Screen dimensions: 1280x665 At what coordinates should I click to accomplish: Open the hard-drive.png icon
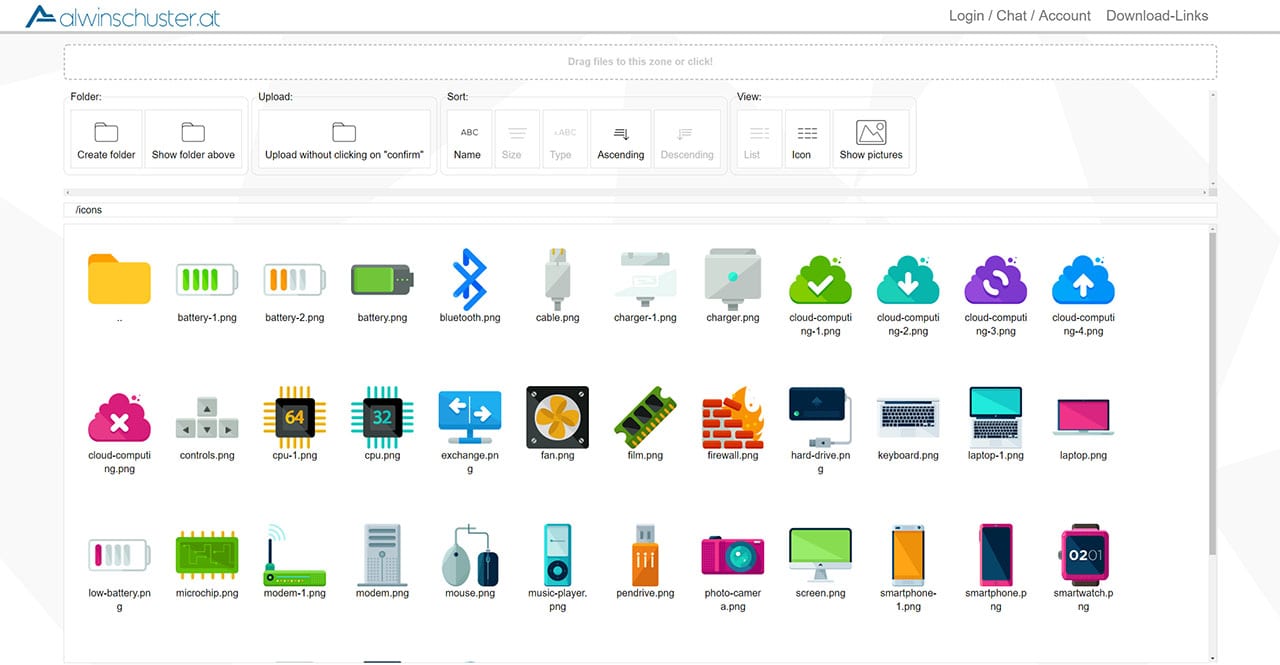(820, 417)
